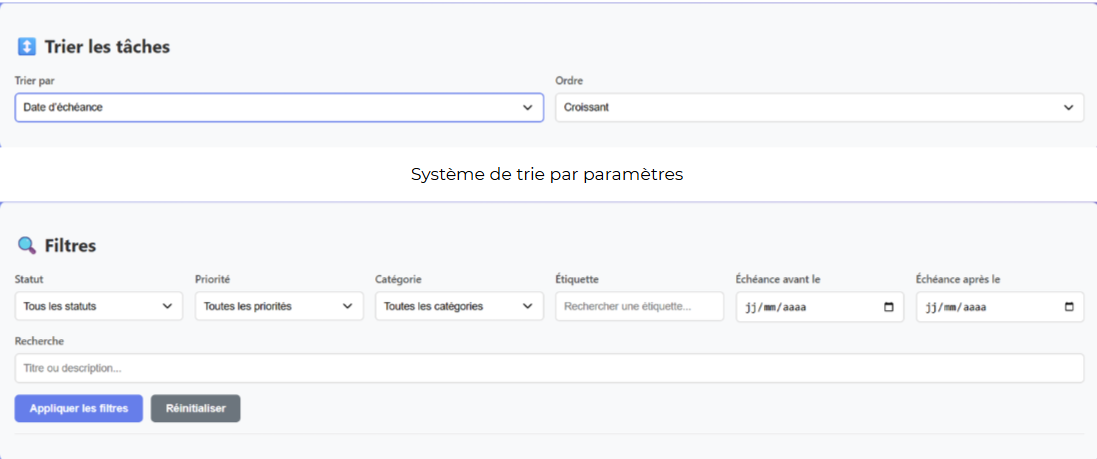This screenshot has height=459, width=1097.
Task: Click the 'Filtres' heading text
Action: (70, 246)
